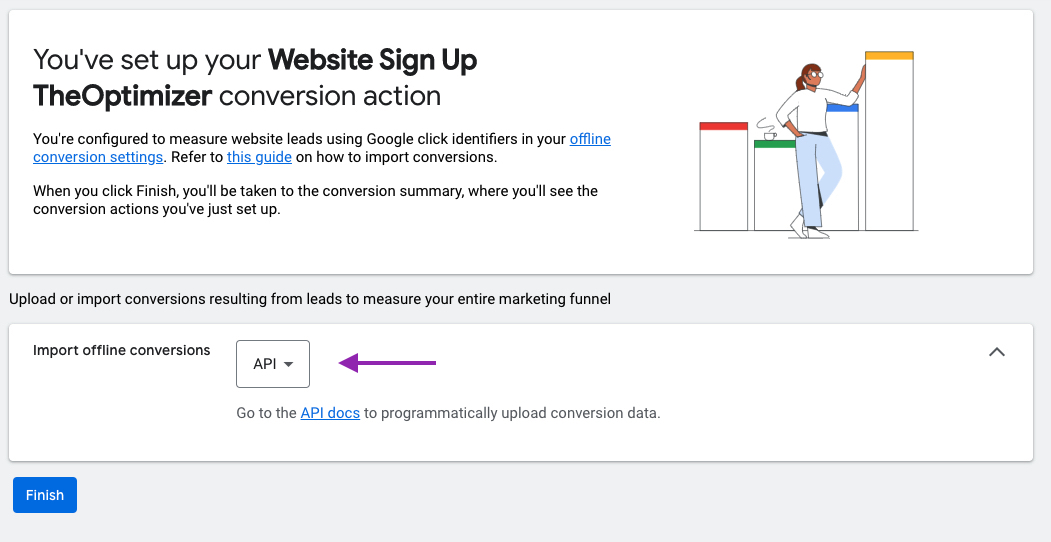Image resolution: width=1051 pixels, height=542 pixels.
Task: Click the purple arrow pointing at API
Action: [387, 363]
